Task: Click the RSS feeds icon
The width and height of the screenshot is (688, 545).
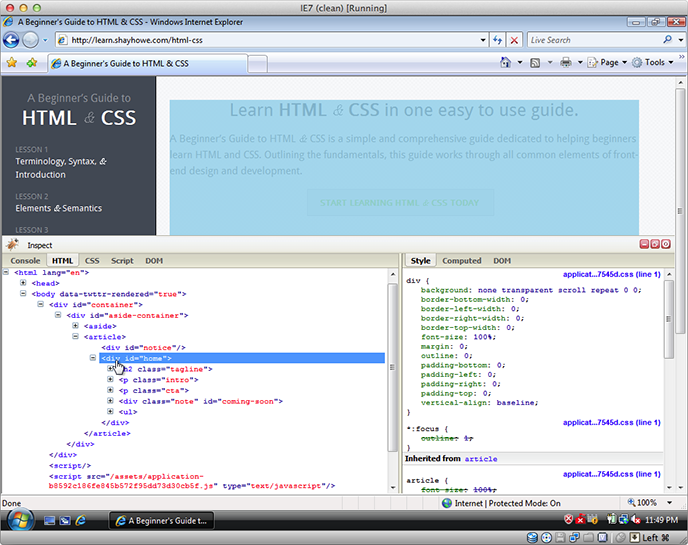Action: coord(535,63)
